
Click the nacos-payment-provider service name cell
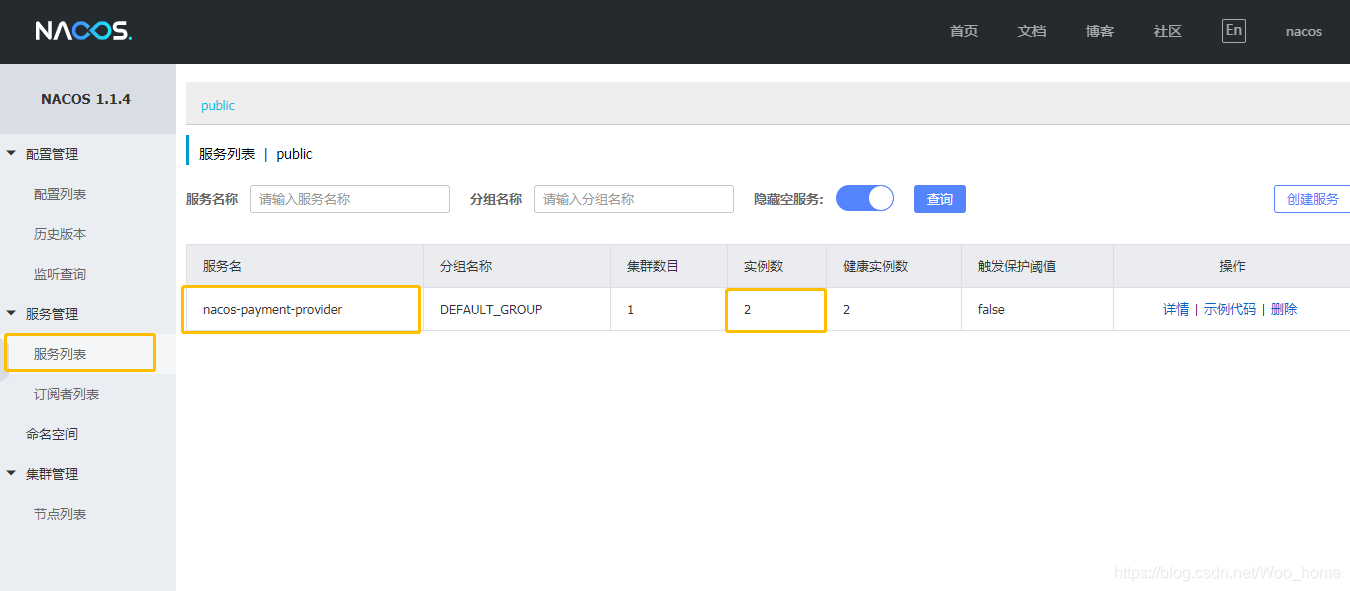[x=304, y=309]
